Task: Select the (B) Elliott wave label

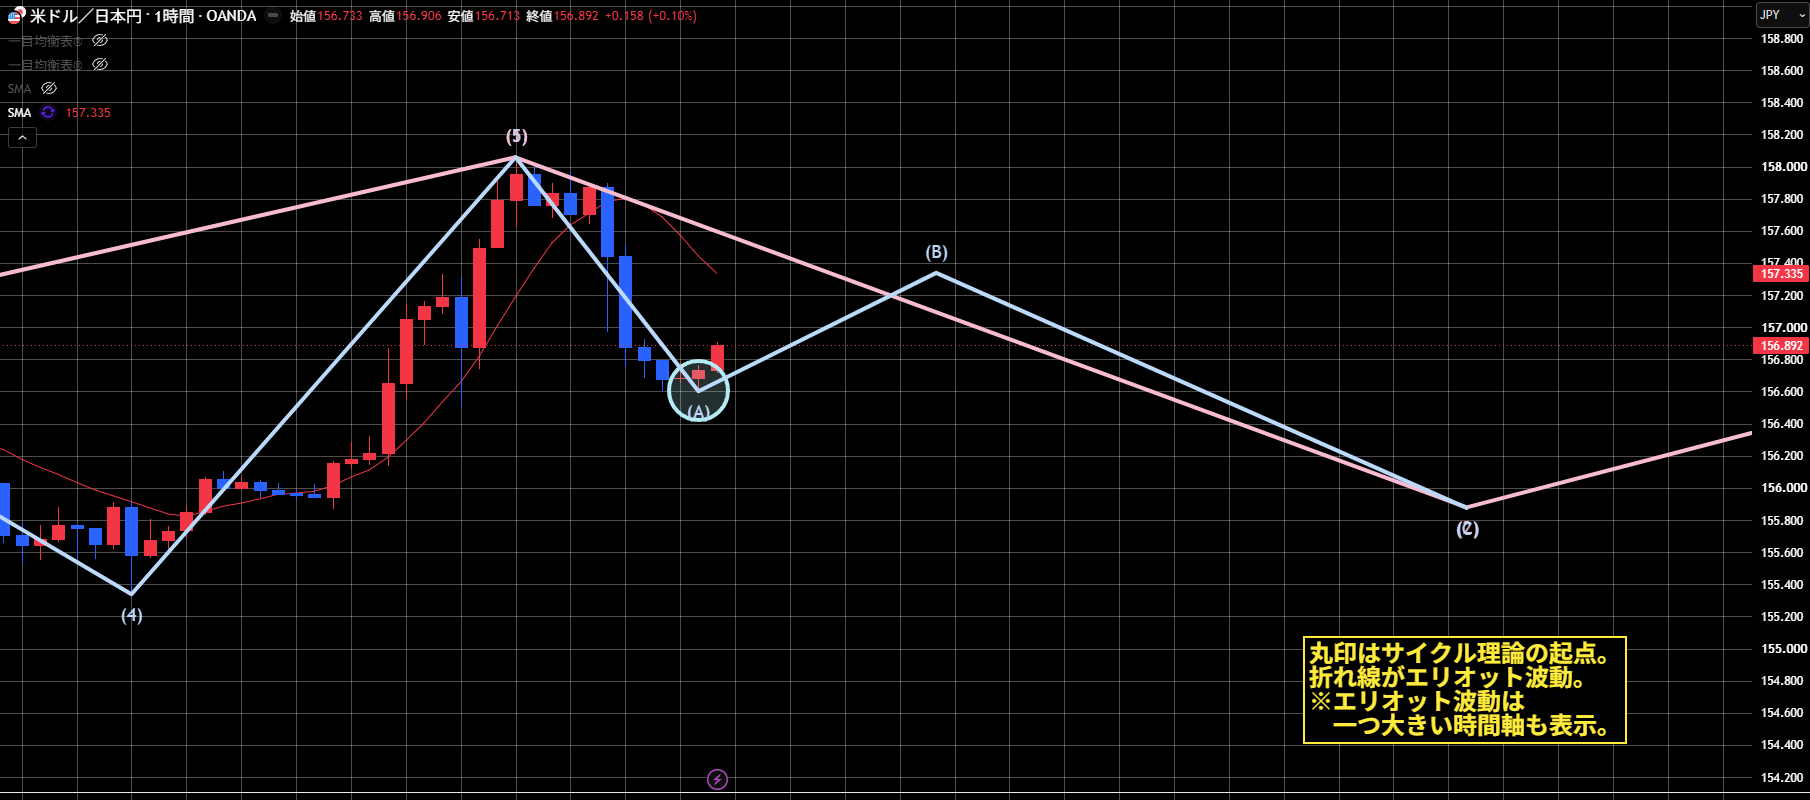Action: point(936,252)
